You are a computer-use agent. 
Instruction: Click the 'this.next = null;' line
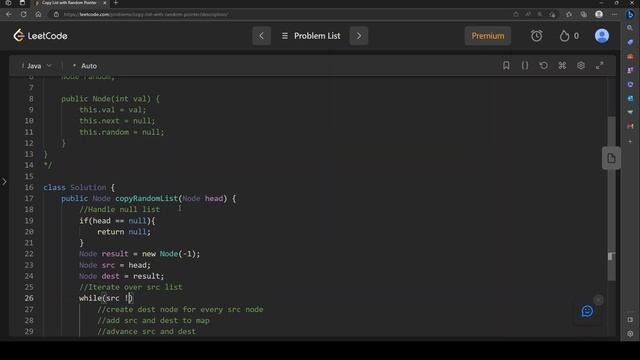click(117, 121)
